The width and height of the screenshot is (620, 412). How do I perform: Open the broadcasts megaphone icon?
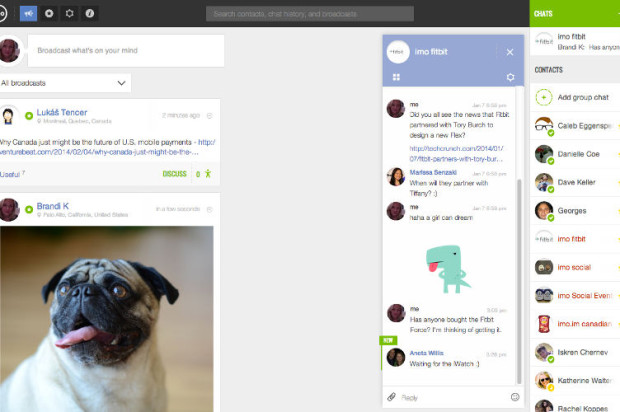pyautogui.click(x=28, y=13)
